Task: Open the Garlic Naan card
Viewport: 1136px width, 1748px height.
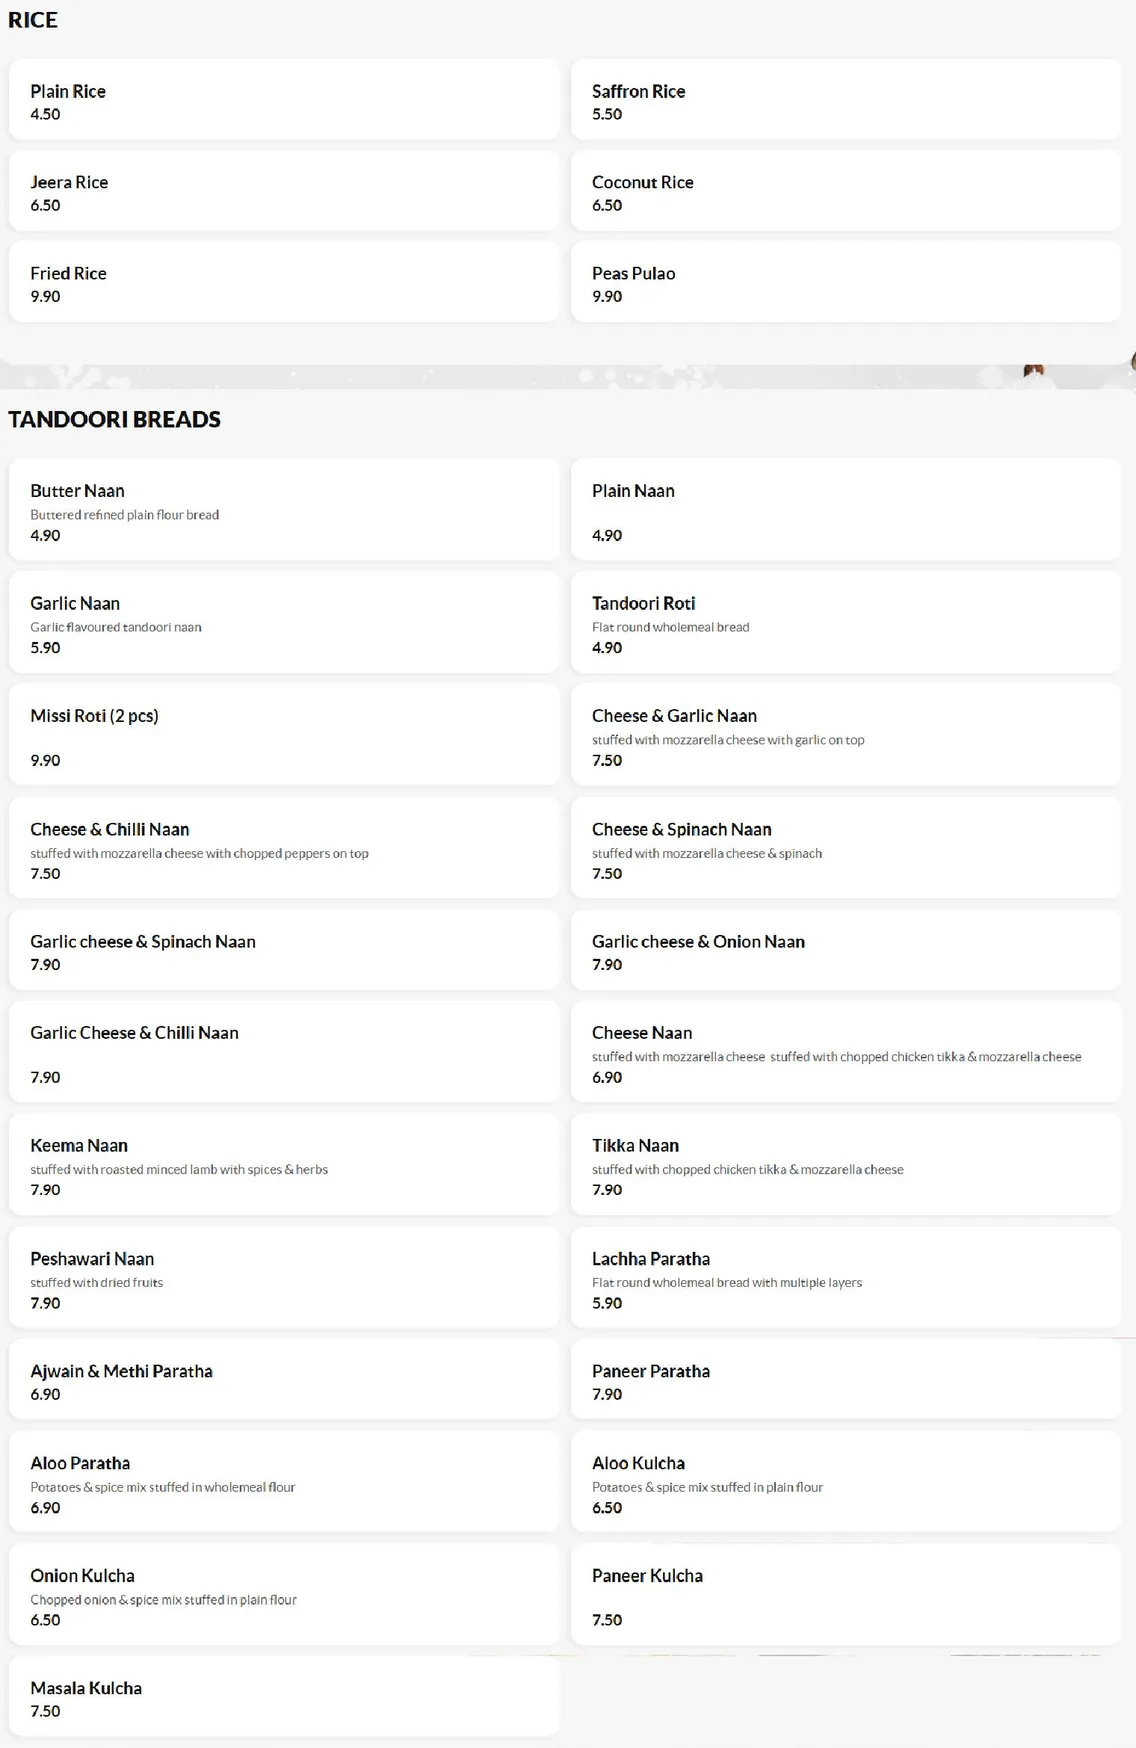Action: [x=284, y=622]
